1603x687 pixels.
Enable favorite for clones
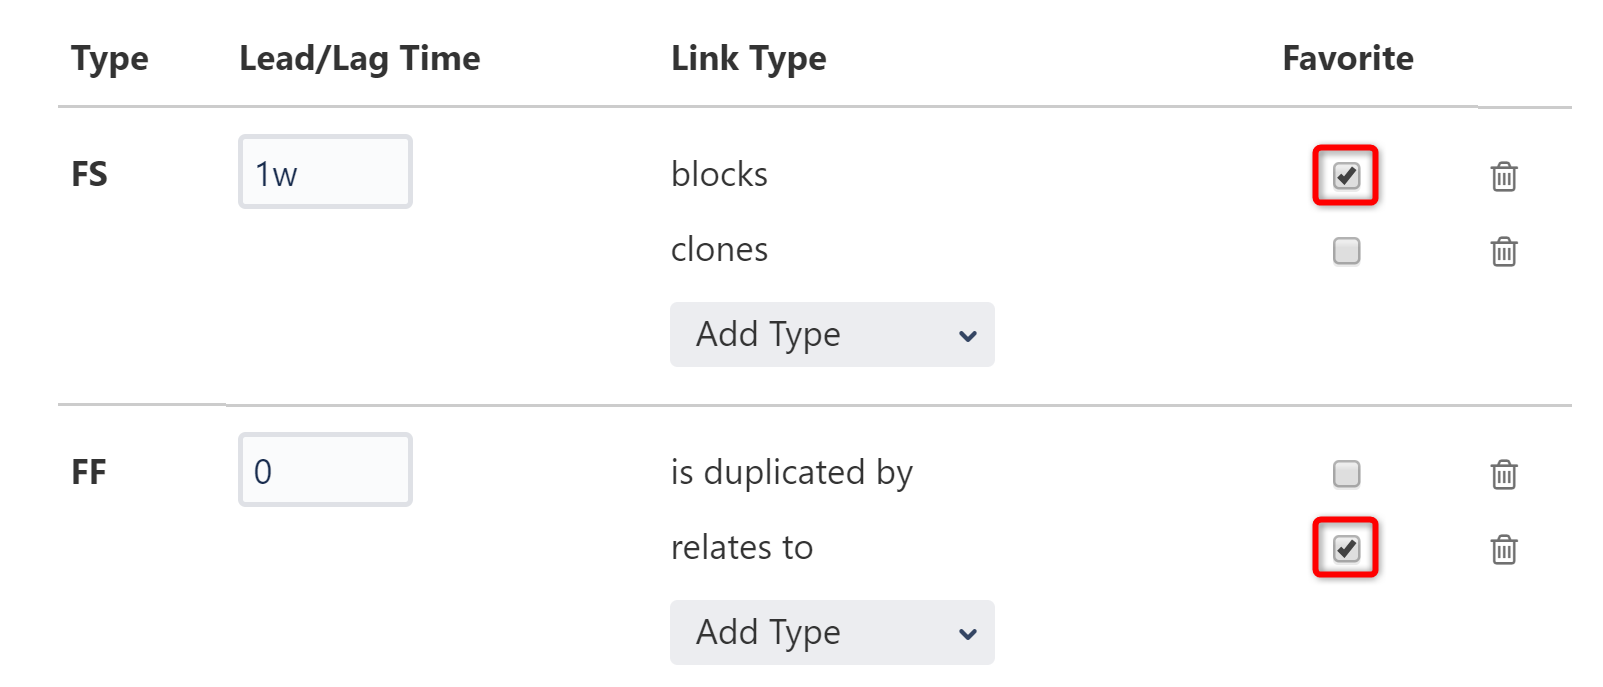[1345, 252]
